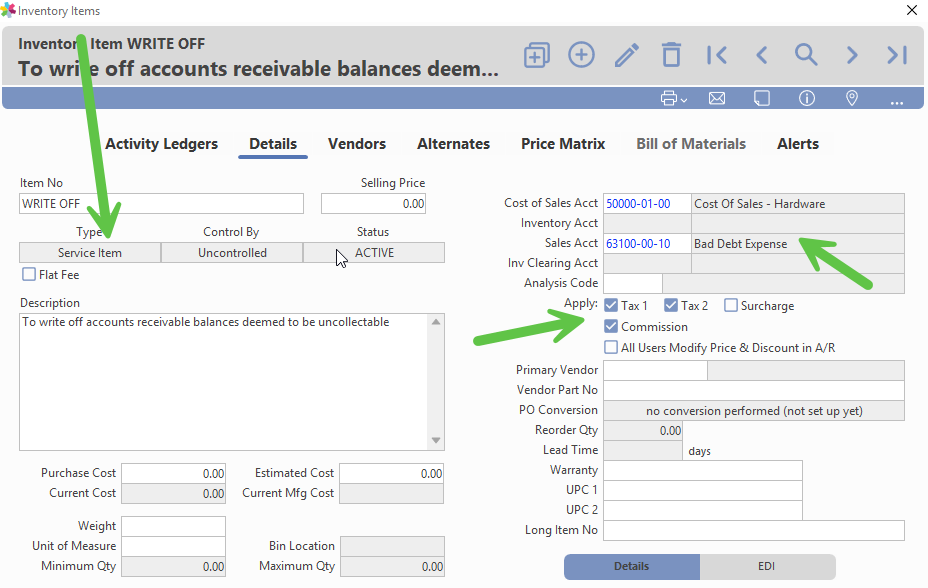Select the bottom Details button

tap(631, 566)
